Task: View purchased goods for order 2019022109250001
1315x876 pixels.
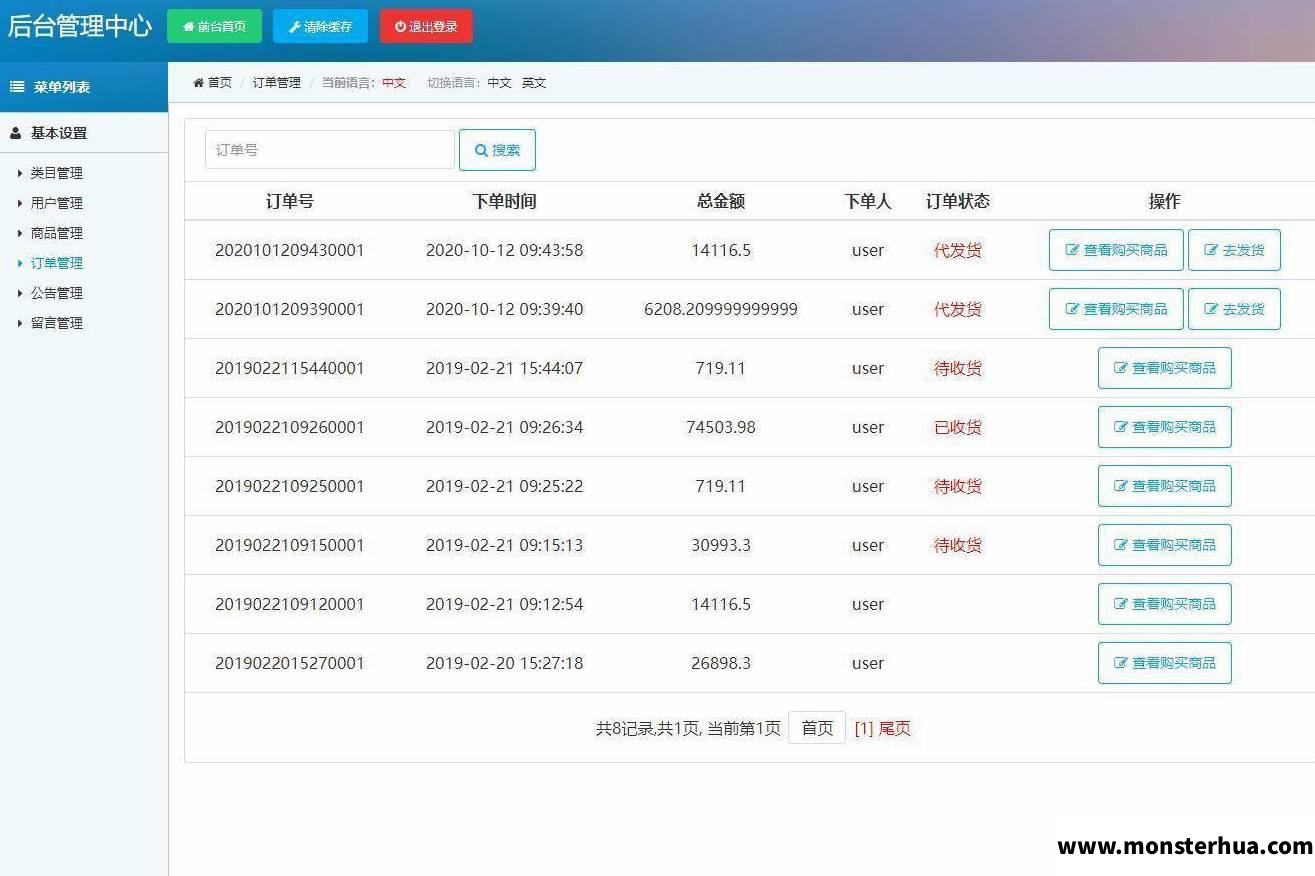Action: [x=1165, y=486]
